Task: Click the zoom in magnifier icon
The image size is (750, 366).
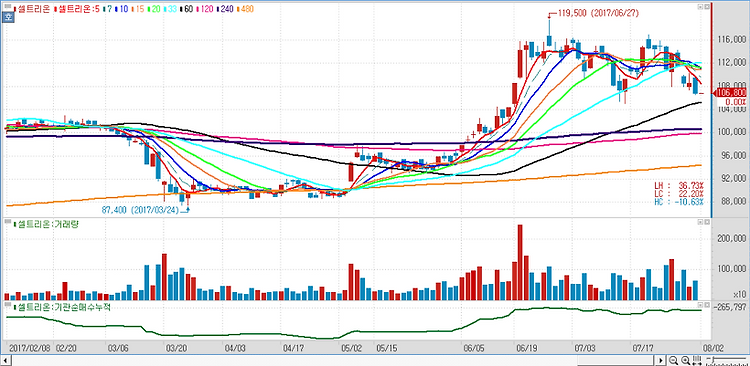Action: click(x=686, y=360)
